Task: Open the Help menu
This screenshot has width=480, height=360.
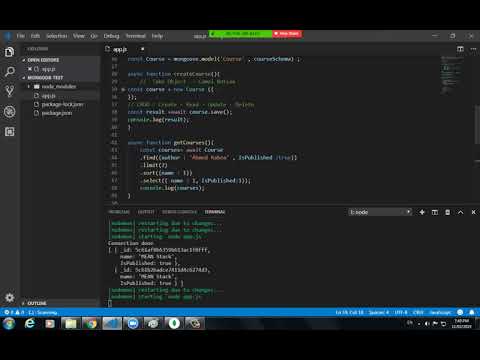Action: (157, 36)
